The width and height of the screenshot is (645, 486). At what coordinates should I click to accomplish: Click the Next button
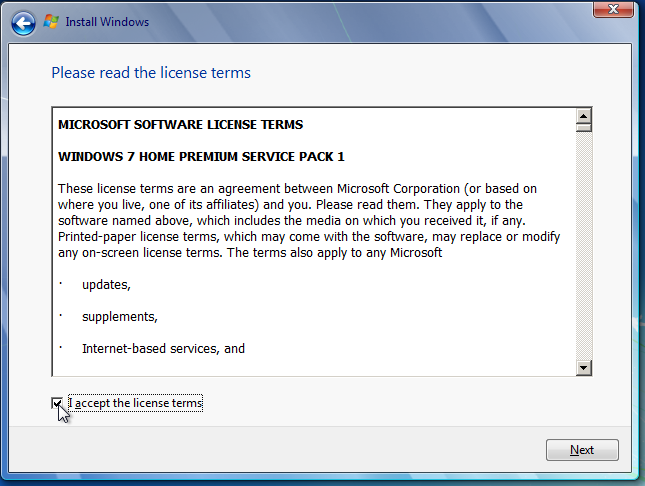pos(582,450)
